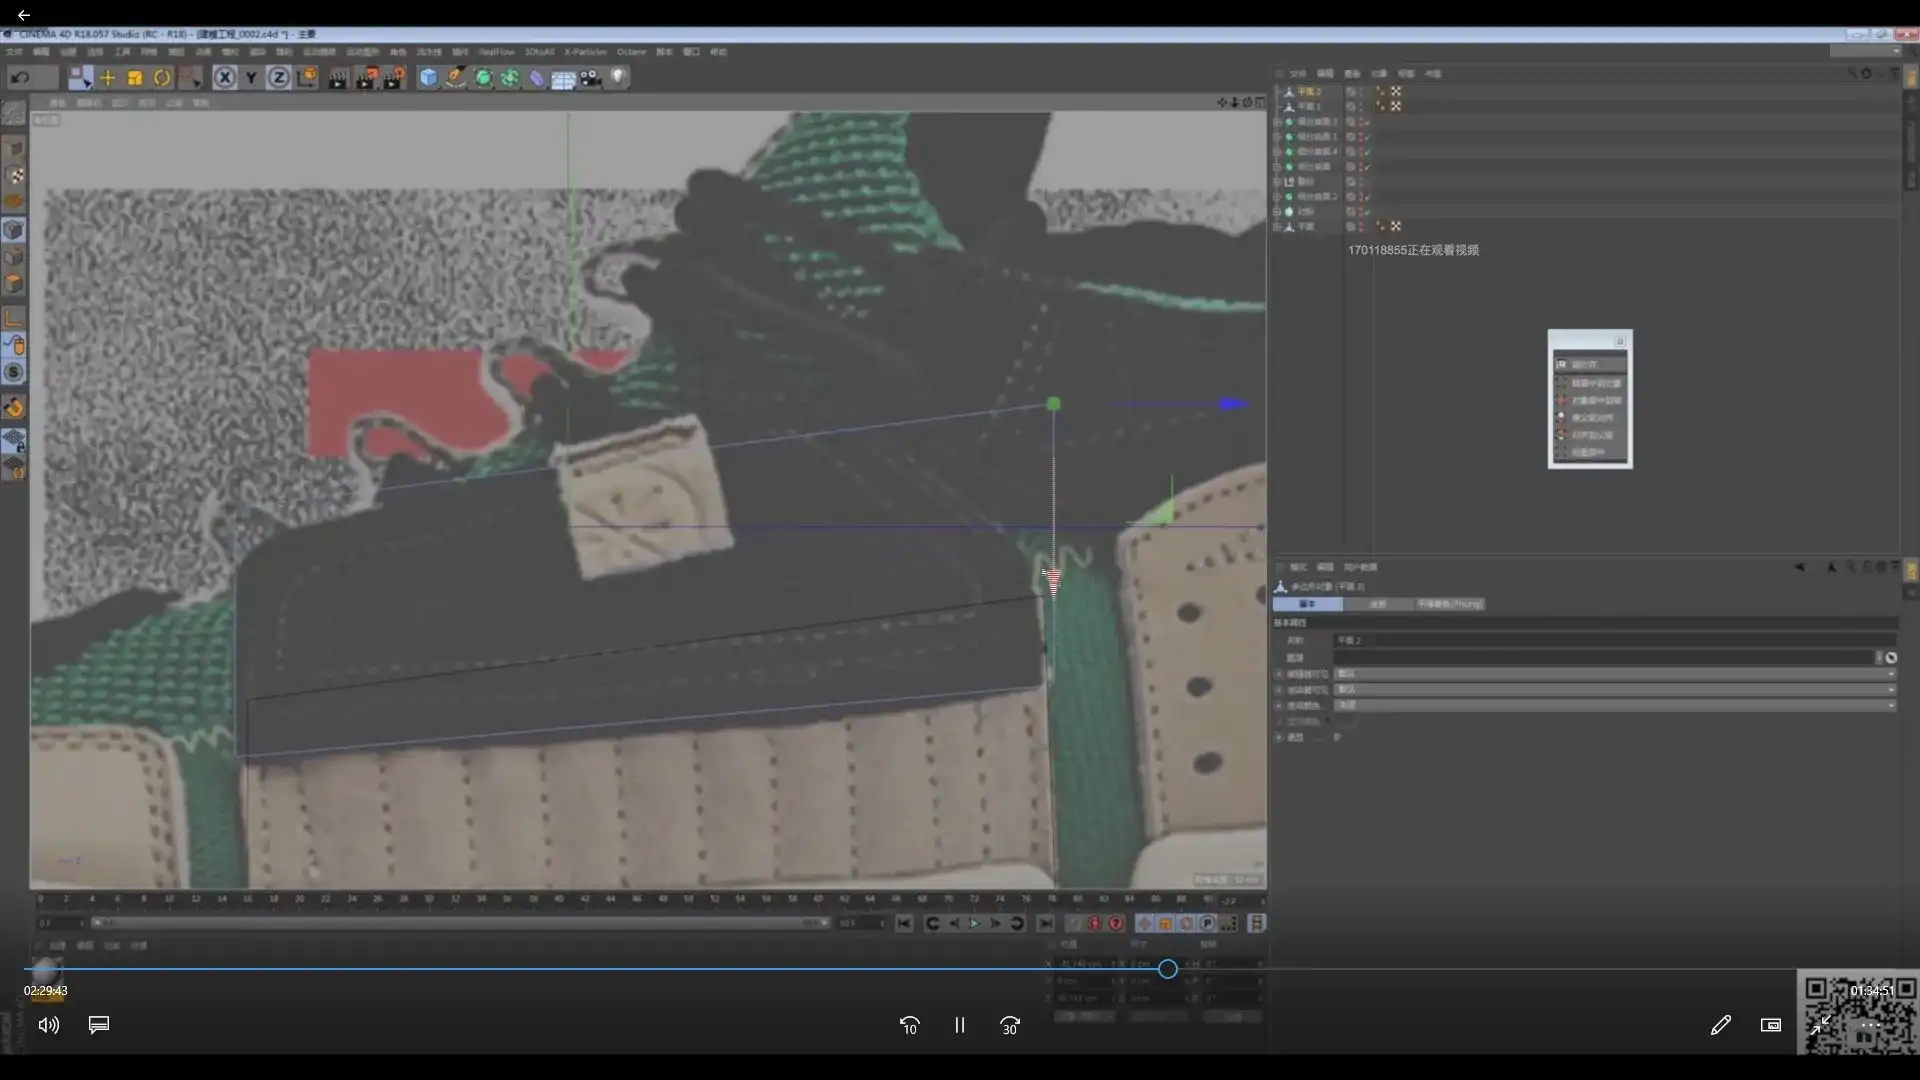This screenshot has width=1920, height=1080.
Task: Expand the bottom plane object in tree
Action: [1277, 227]
